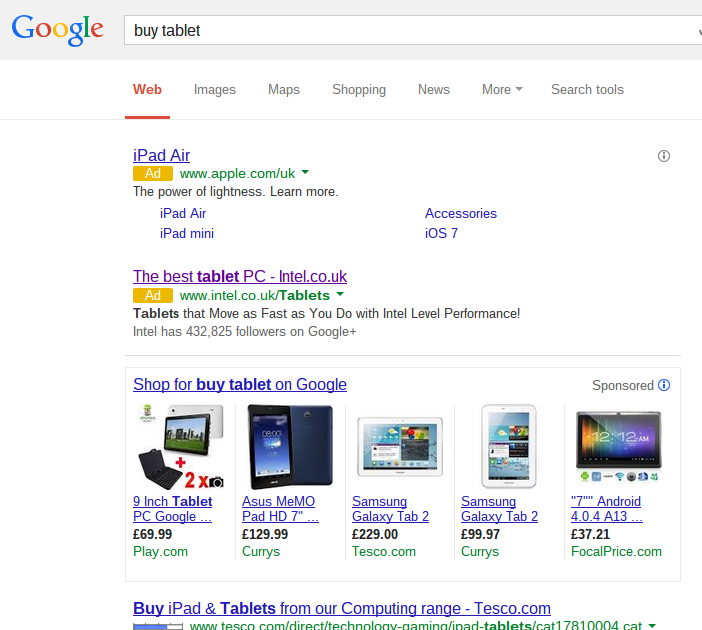702x630 pixels.
Task: Select the Web tab
Action: [147, 90]
